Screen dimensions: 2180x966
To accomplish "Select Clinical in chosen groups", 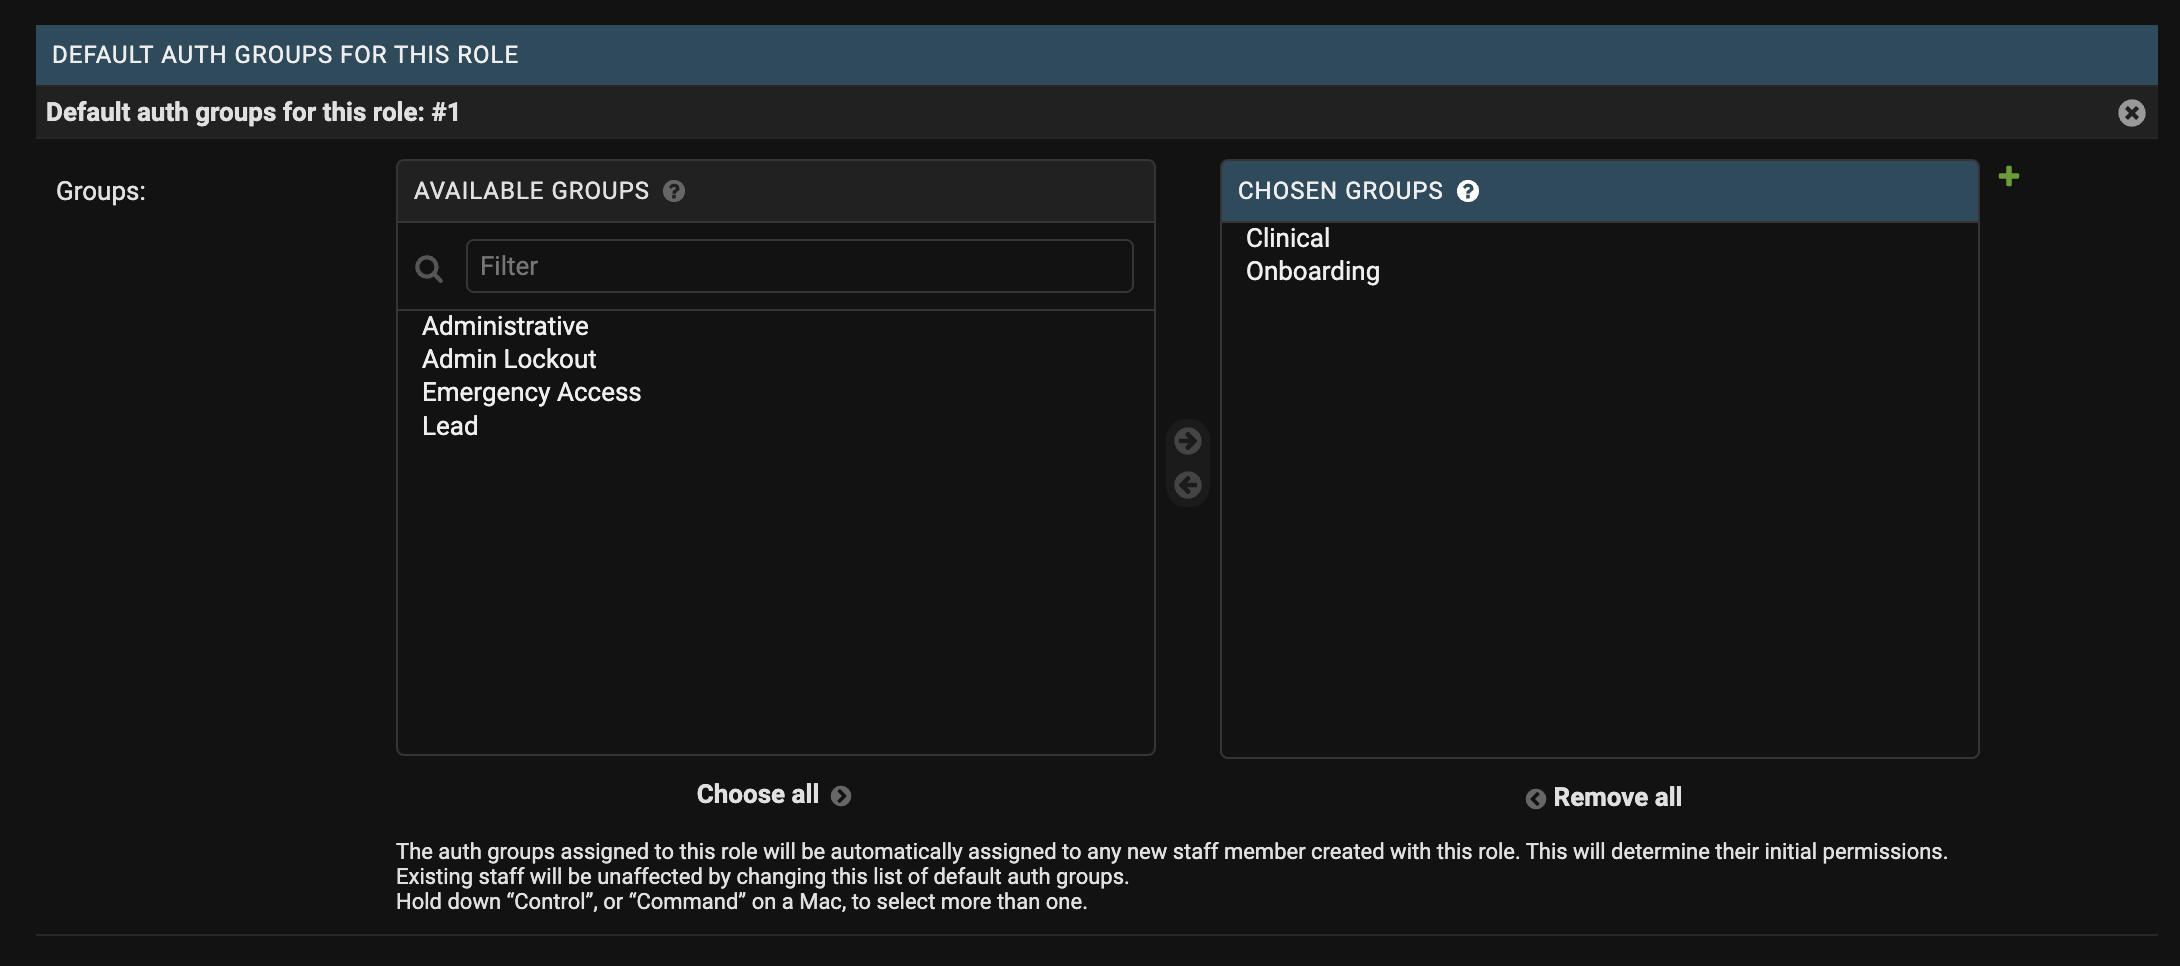I will pyautogui.click(x=1288, y=238).
